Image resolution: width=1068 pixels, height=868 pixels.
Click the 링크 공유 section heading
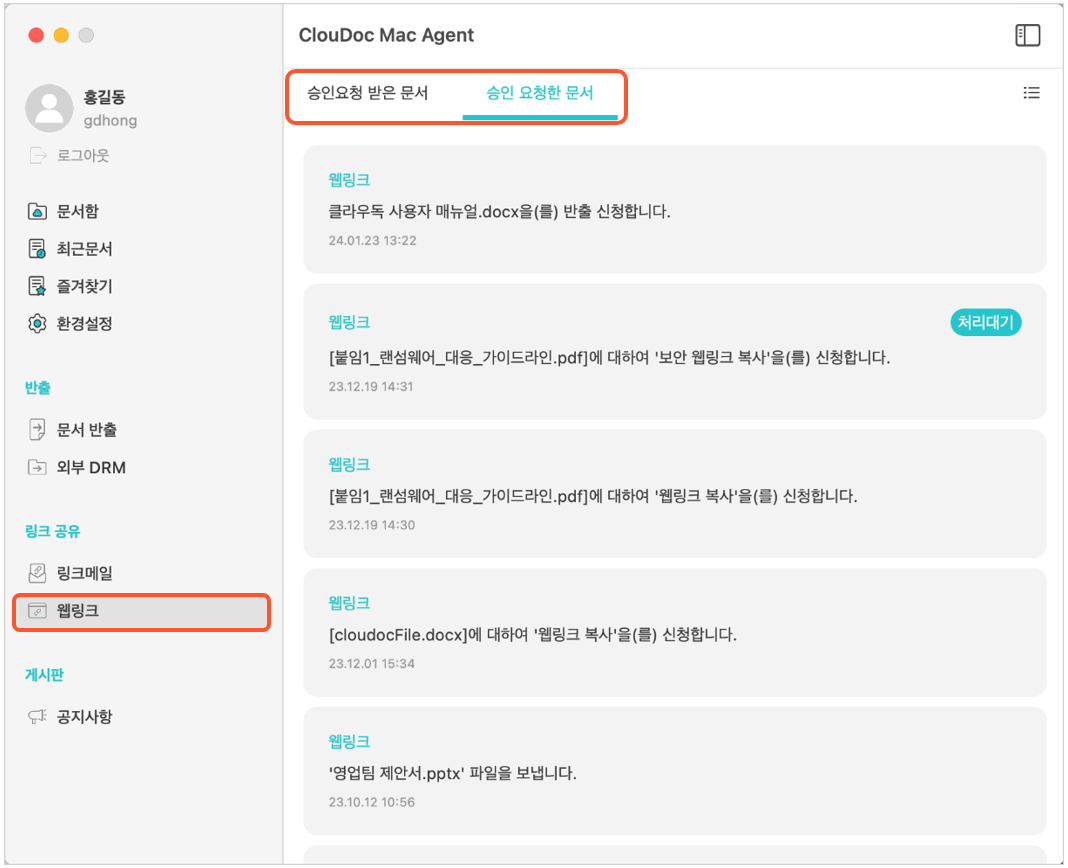tap(52, 531)
